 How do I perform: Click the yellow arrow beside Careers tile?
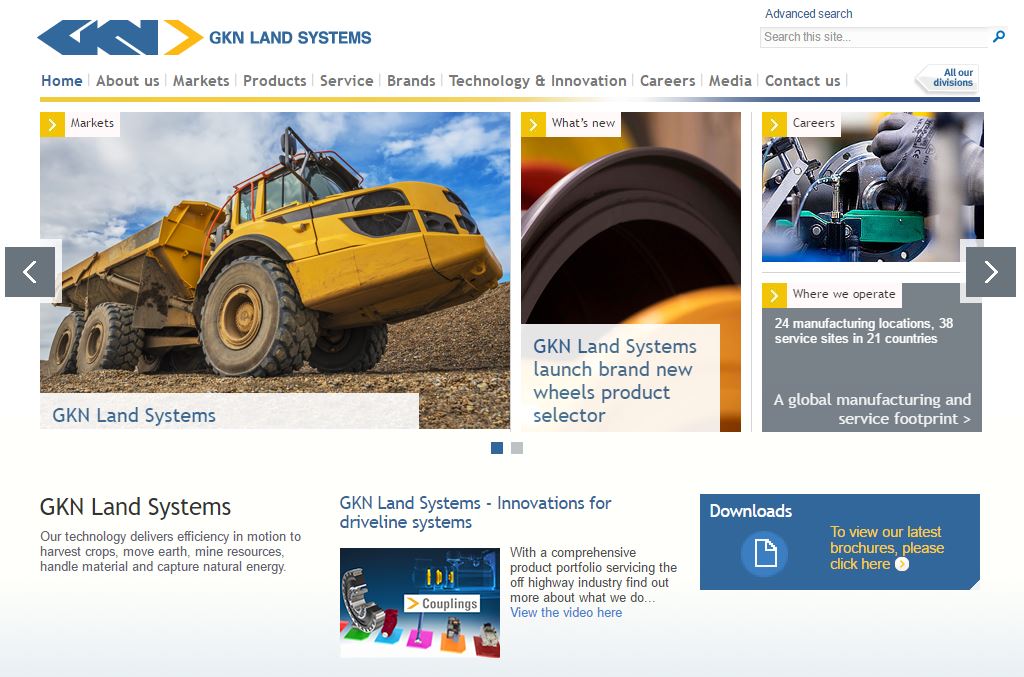774,124
